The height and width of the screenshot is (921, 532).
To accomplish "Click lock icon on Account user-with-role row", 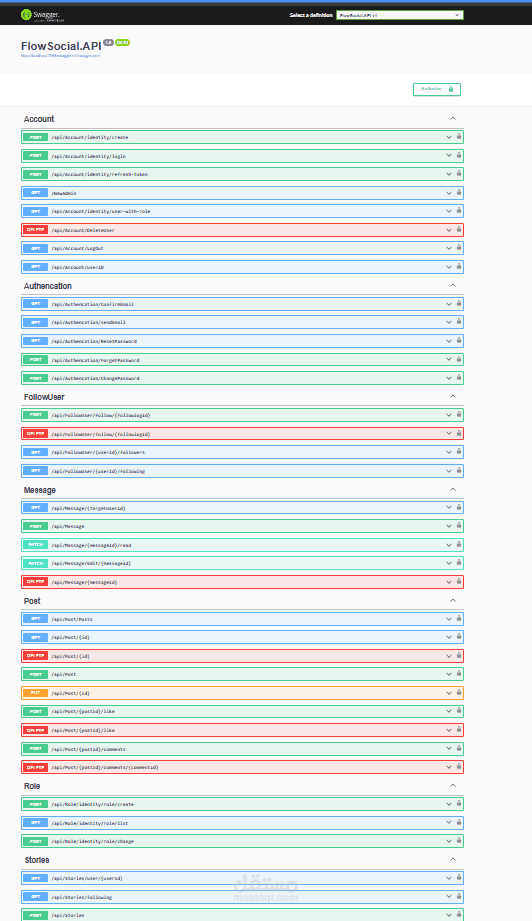I will [459, 211].
